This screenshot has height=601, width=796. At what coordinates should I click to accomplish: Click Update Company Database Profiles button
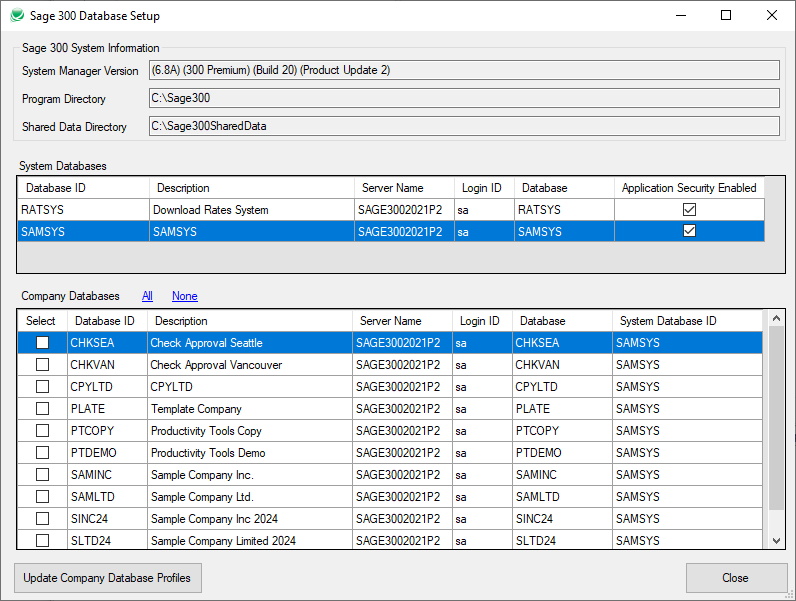click(x=108, y=578)
